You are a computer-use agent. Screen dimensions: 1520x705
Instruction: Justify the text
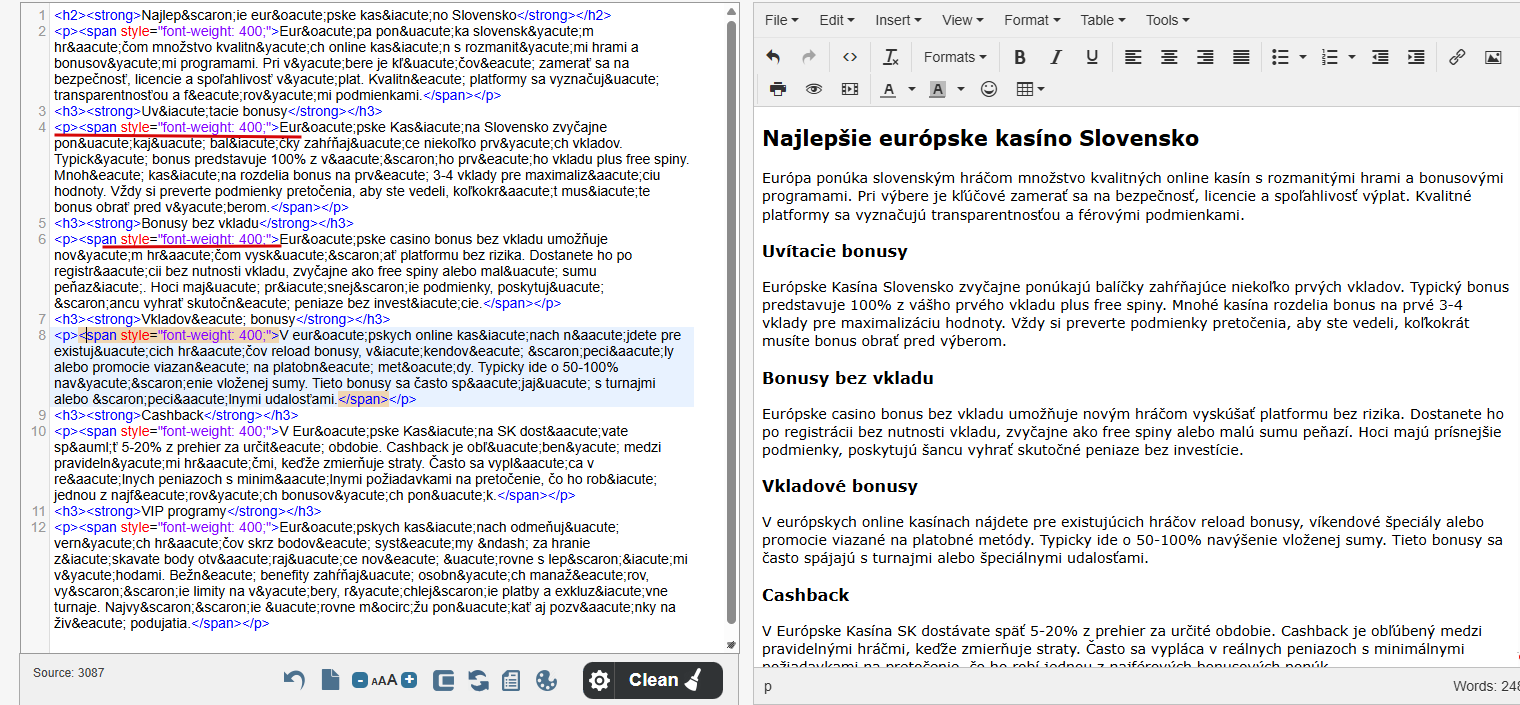[1241, 57]
